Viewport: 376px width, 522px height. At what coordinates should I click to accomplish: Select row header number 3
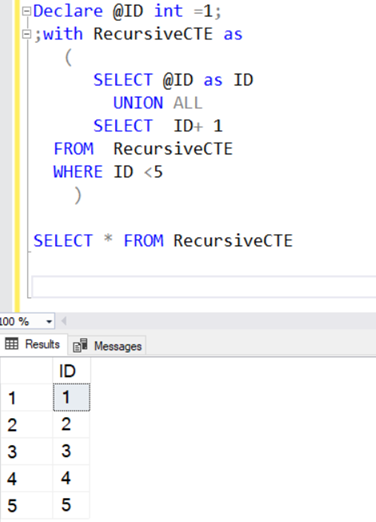[x=27, y=451]
